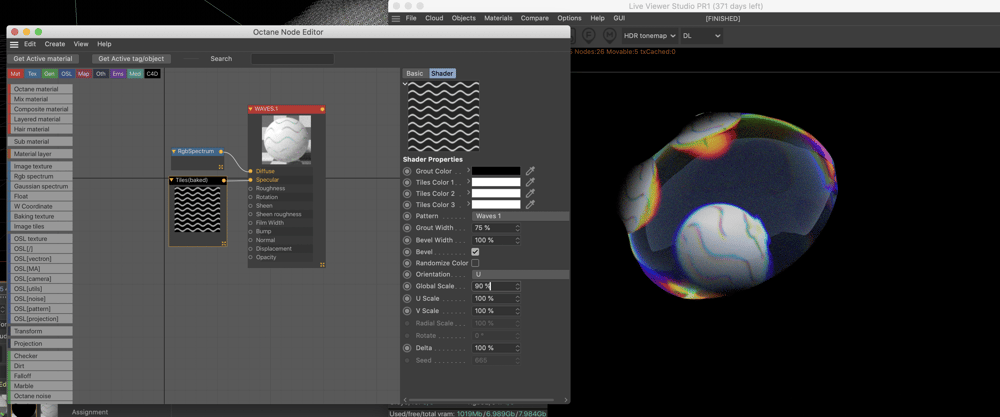Collapse the Tiles(baked) node triangle

pyautogui.click(x=172, y=180)
